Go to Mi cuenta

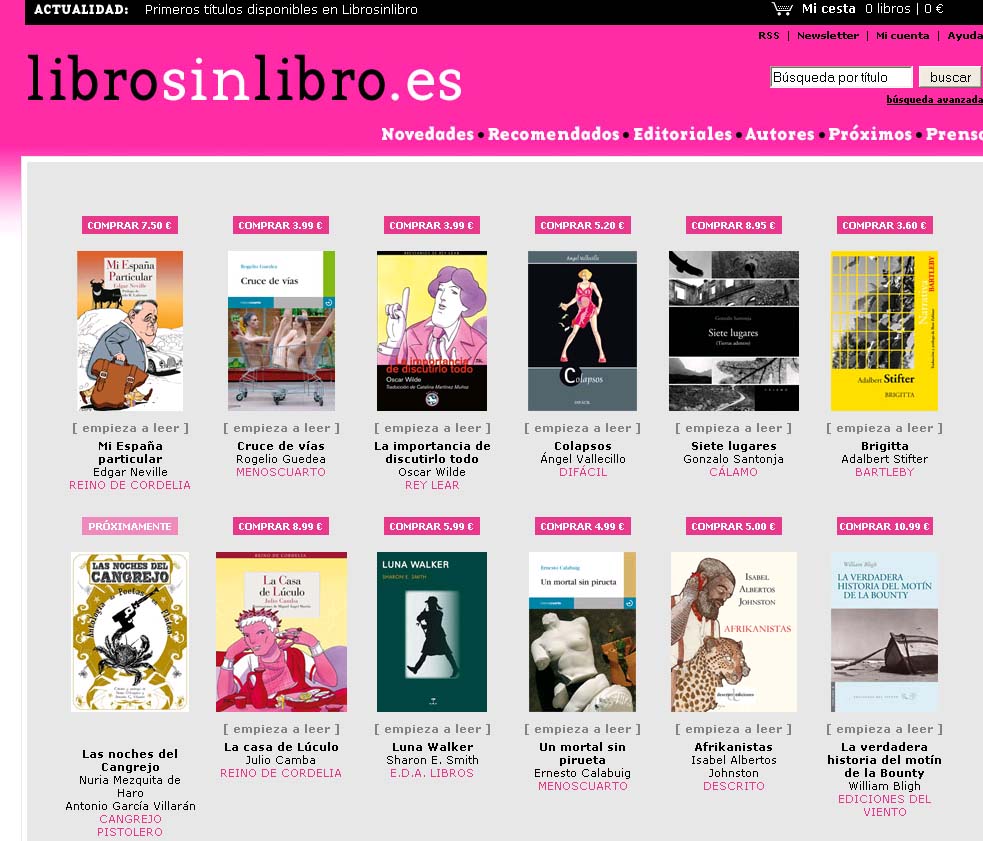(x=902, y=36)
